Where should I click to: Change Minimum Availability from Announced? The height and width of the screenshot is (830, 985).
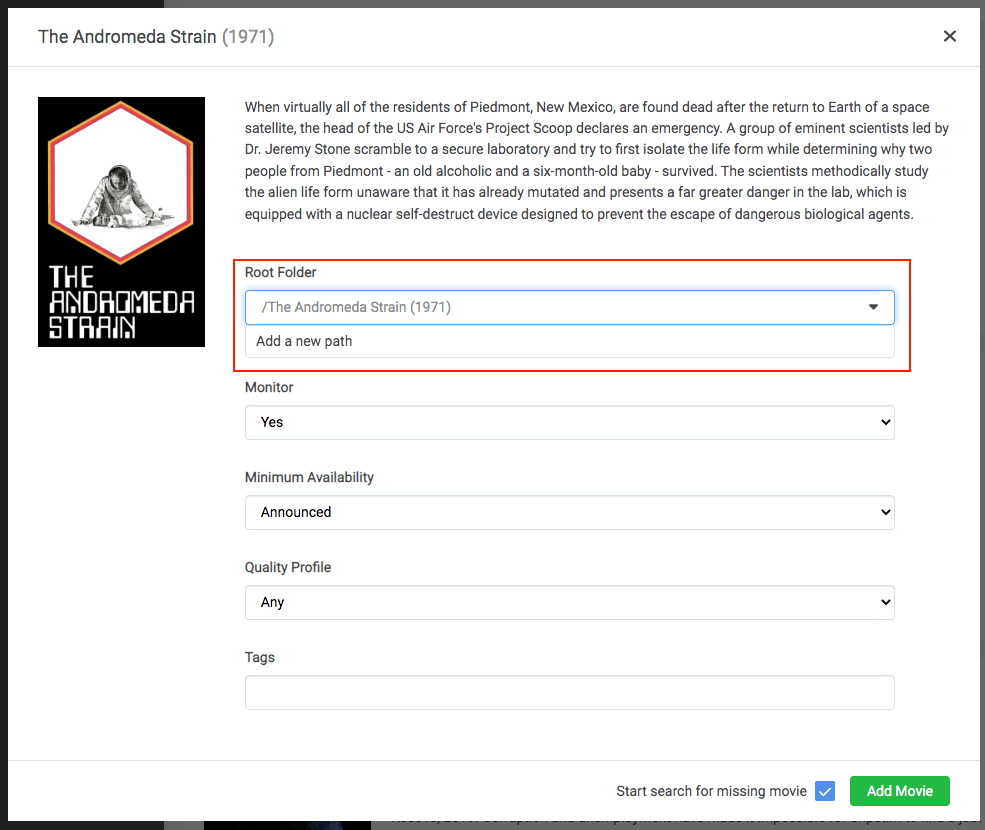(x=570, y=512)
